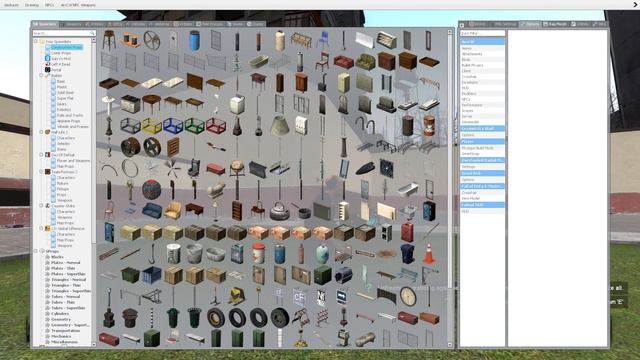Open the ArcCW NPC Weapons menu

78,5
